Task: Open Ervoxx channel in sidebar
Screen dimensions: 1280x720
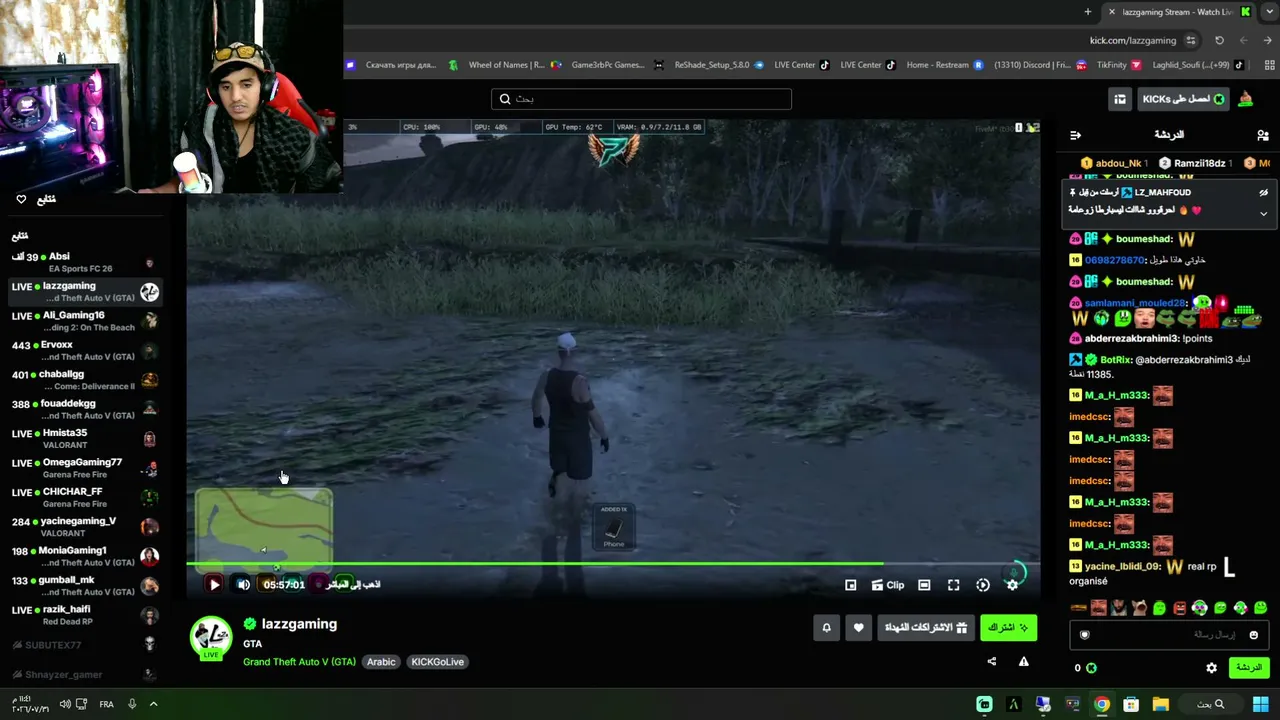Action: [85, 350]
